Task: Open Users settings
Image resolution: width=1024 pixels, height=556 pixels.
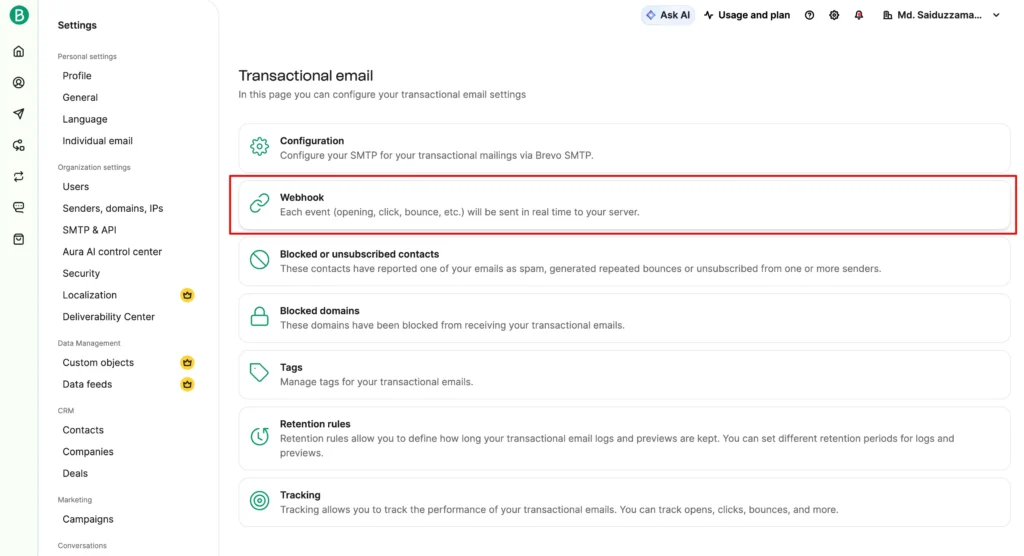Action: (76, 186)
